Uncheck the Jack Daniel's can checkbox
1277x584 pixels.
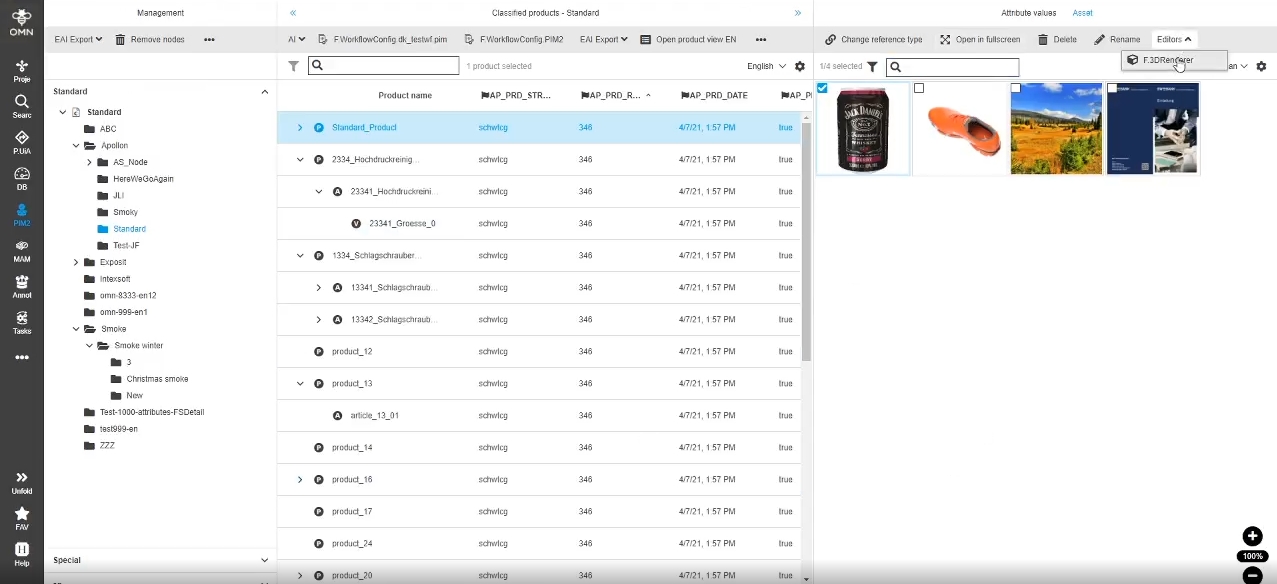pyautogui.click(x=823, y=89)
